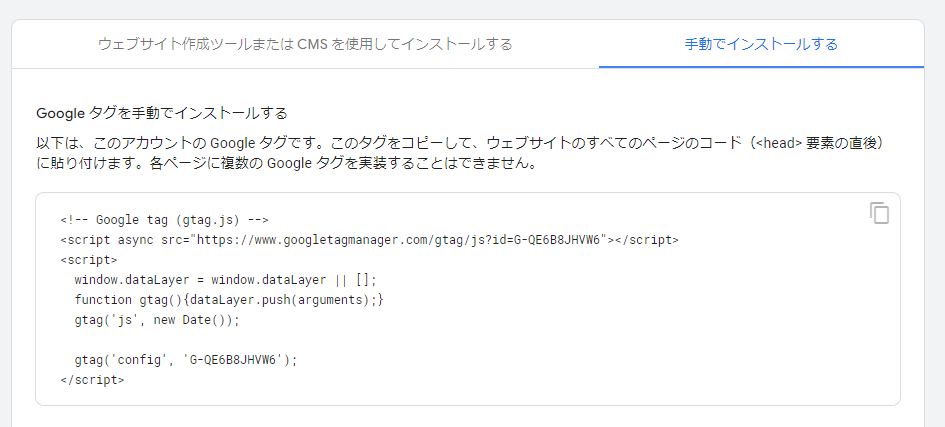Screen dimensions: 945x427
Task: Click the standalone opening <script> tag line
Action: 89,260
